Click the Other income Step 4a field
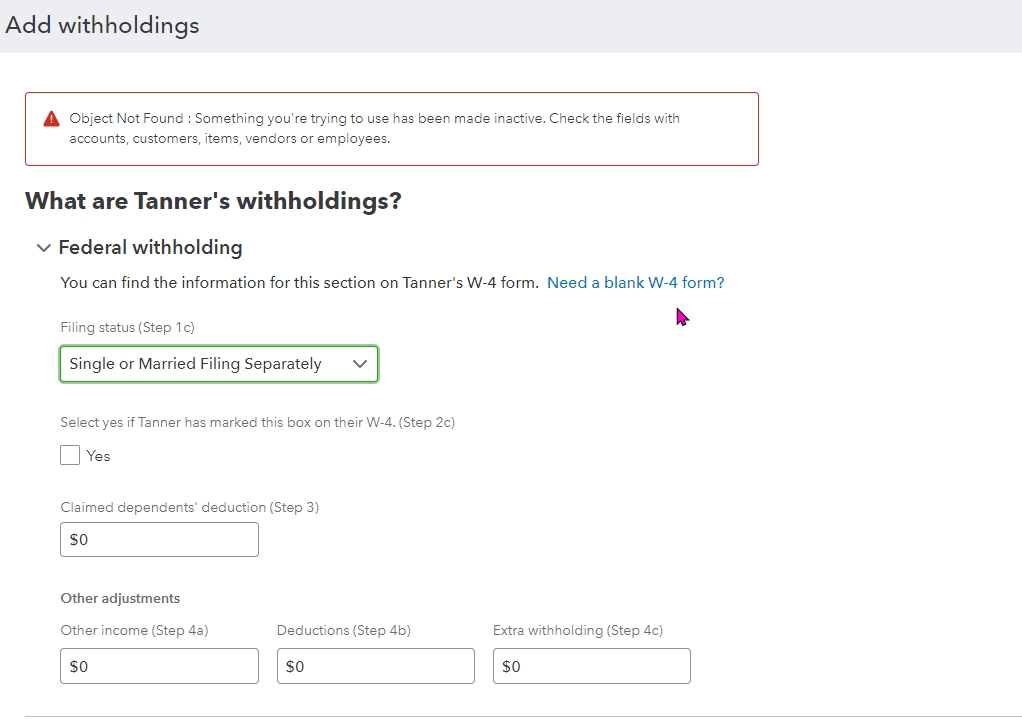This screenshot has height=719, width=1022. [x=159, y=665]
